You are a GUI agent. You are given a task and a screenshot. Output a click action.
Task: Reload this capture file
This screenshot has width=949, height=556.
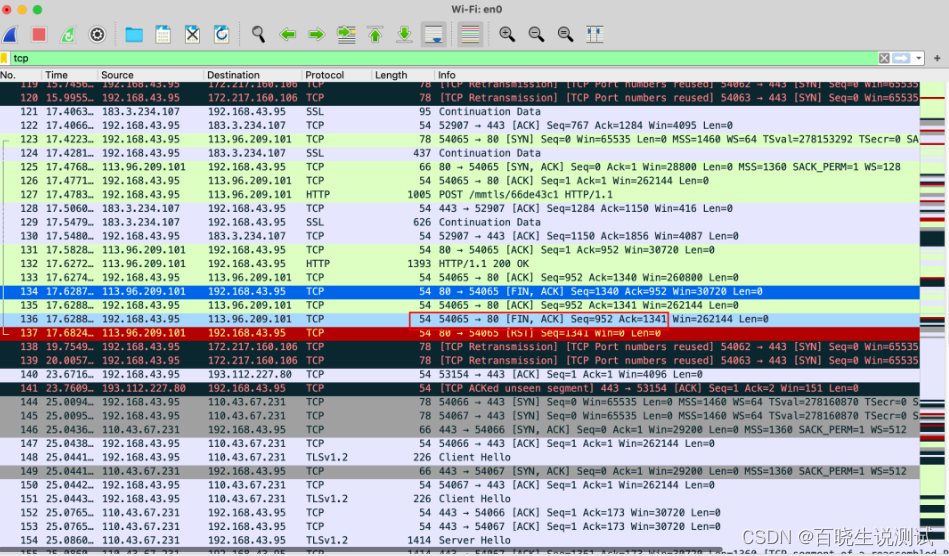coord(221,34)
